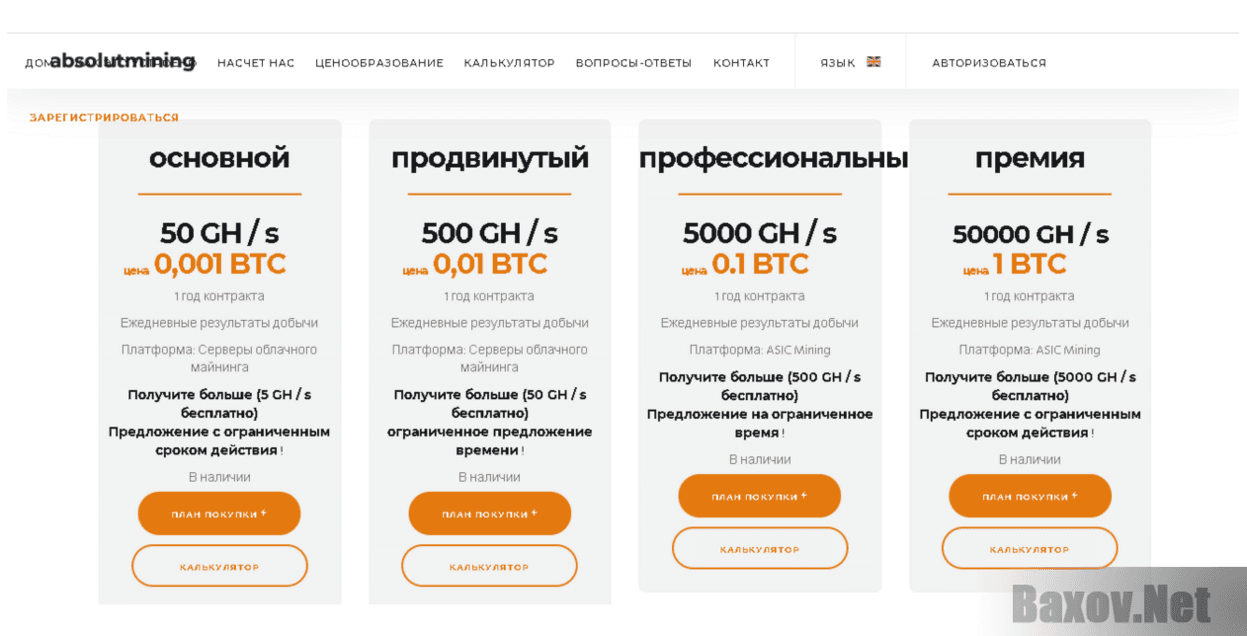Click the КОНТАКТ menu item
The width and height of the screenshot is (1247, 636).
pyautogui.click(x=741, y=63)
